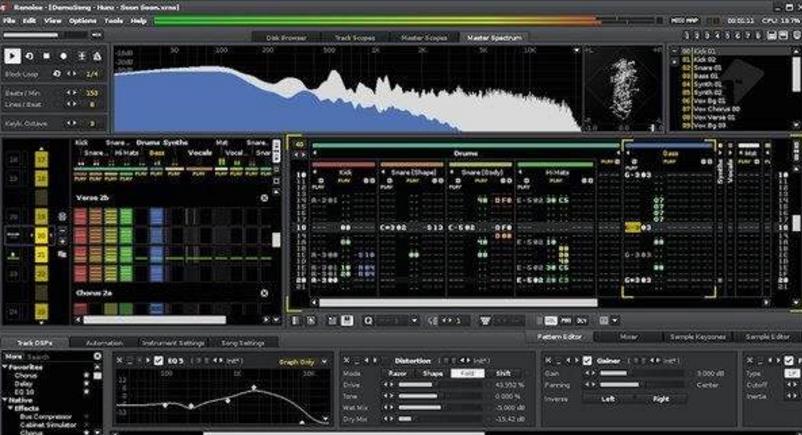Click the Block Loop toggle icon
This screenshot has width=802, height=435.
[56, 74]
